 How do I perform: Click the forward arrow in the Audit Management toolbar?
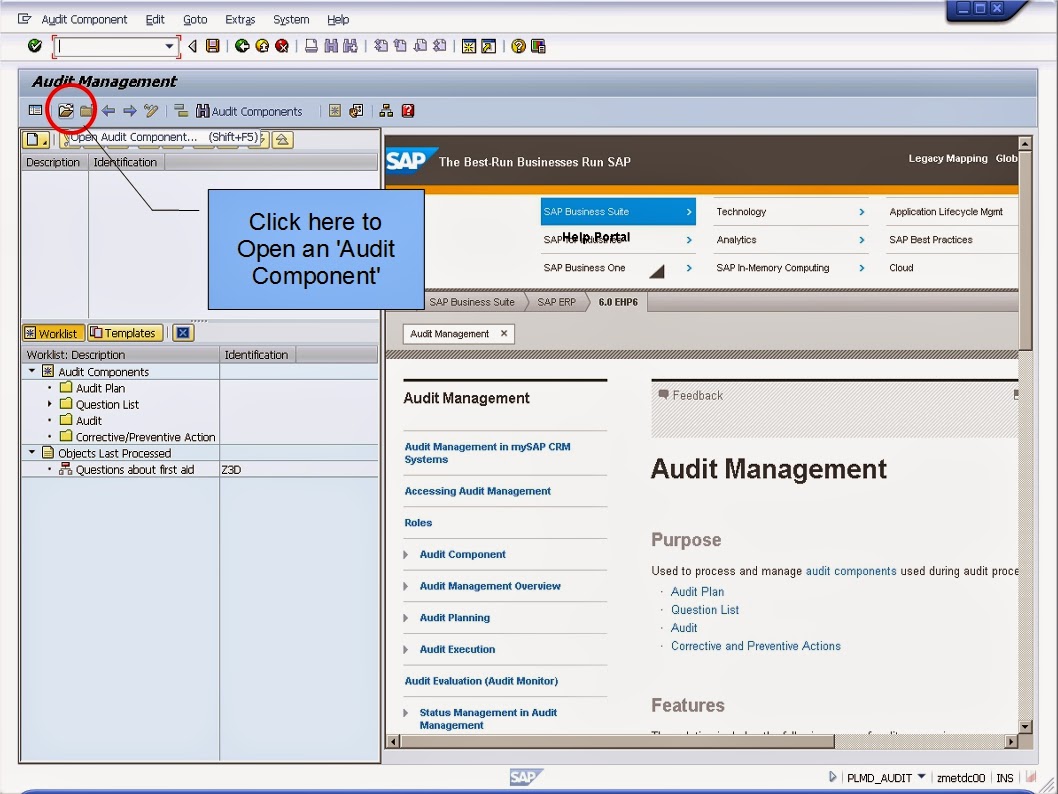128,110
